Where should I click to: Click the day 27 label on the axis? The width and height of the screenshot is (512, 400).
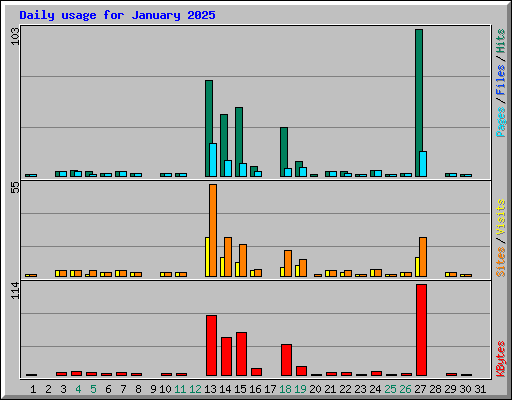(x=420, y=389)
